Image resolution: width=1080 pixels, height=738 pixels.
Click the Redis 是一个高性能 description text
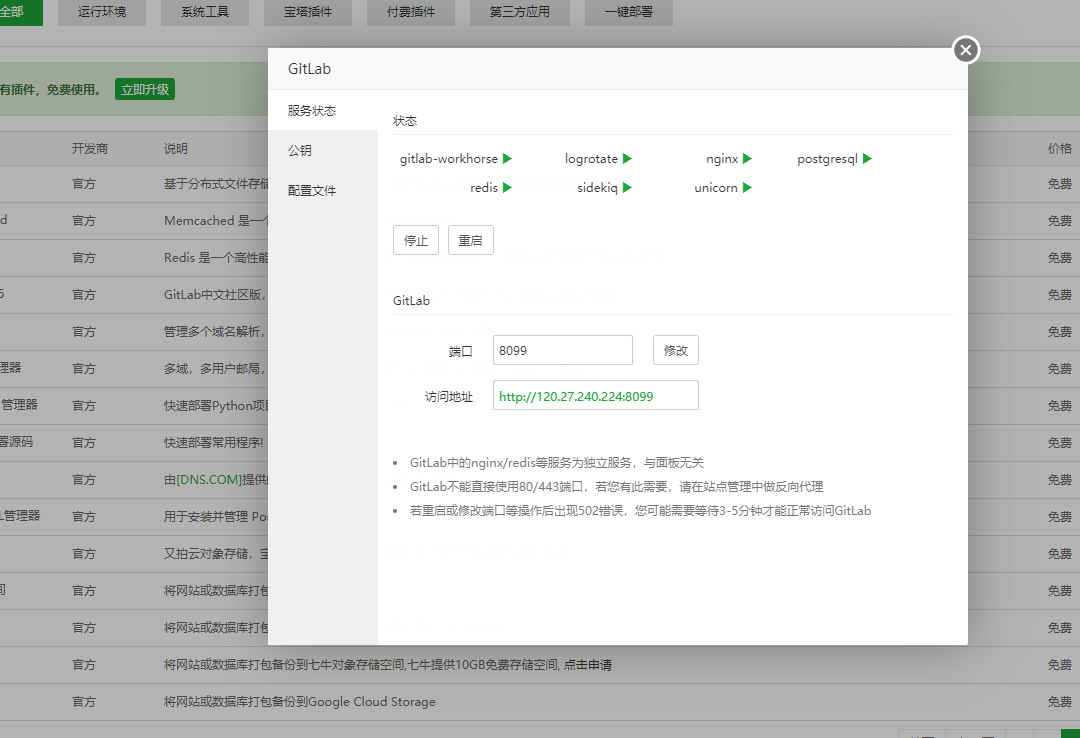216,258
